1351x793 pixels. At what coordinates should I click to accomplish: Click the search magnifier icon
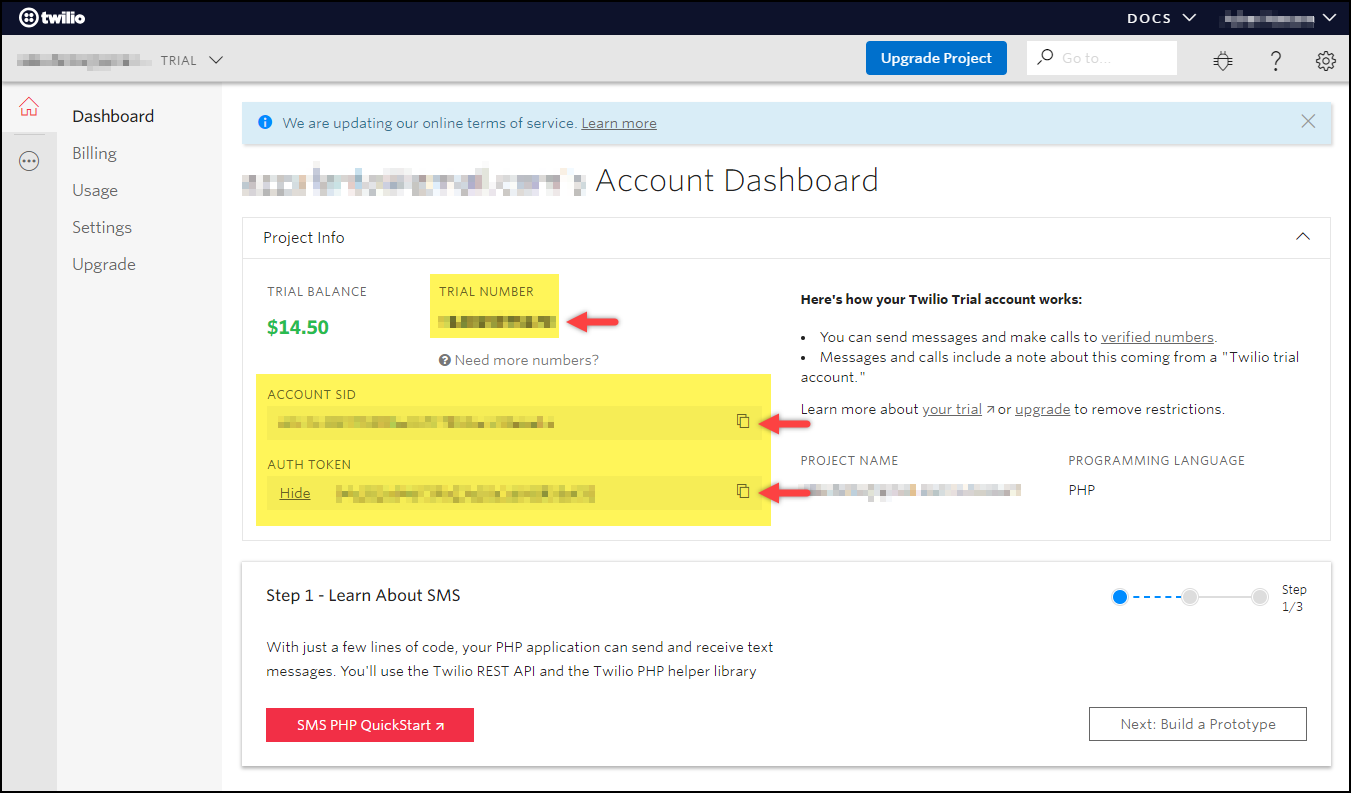point(1045,57)
